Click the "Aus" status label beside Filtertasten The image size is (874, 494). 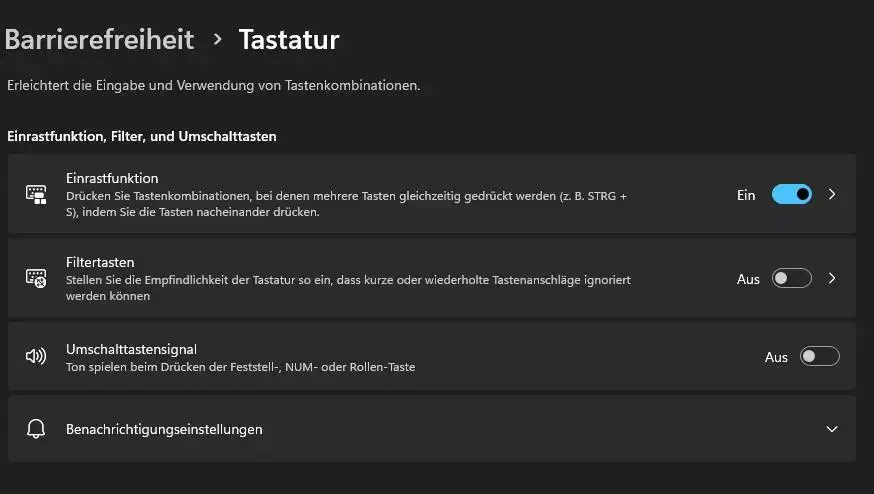748,279
